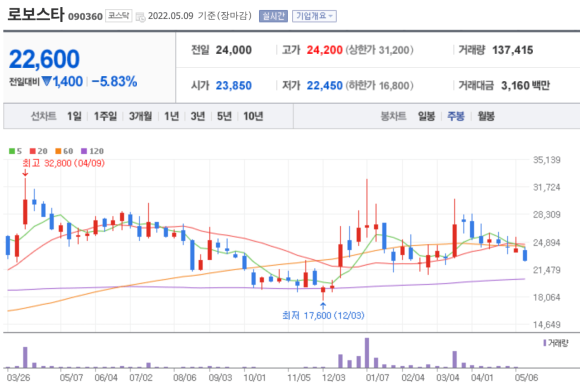Click the 14,649 price axis label
Image resolution: width=580 pixels, height=390 pixels.
(547, 325)
